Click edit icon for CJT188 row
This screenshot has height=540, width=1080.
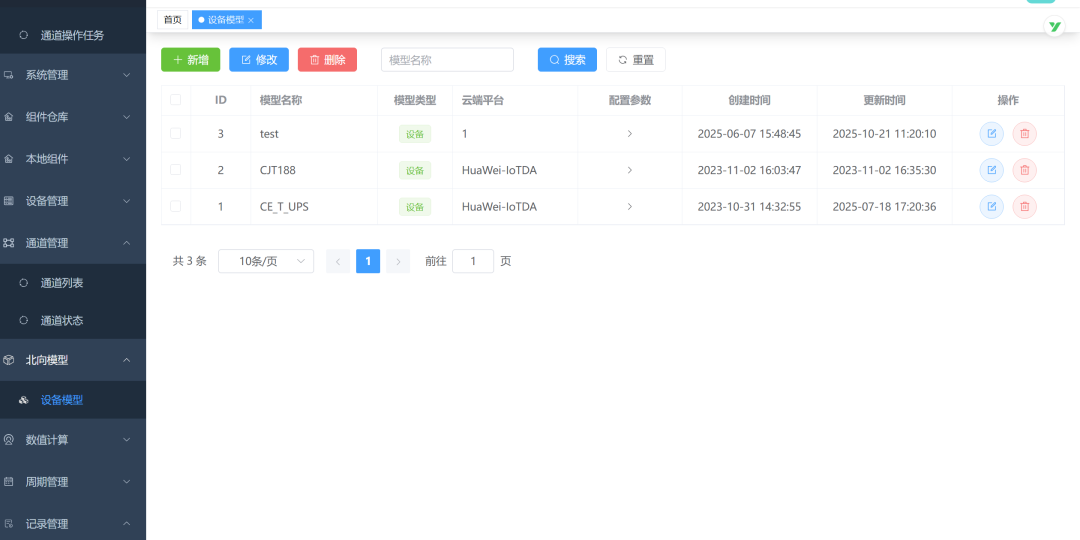tap(991, 170)
